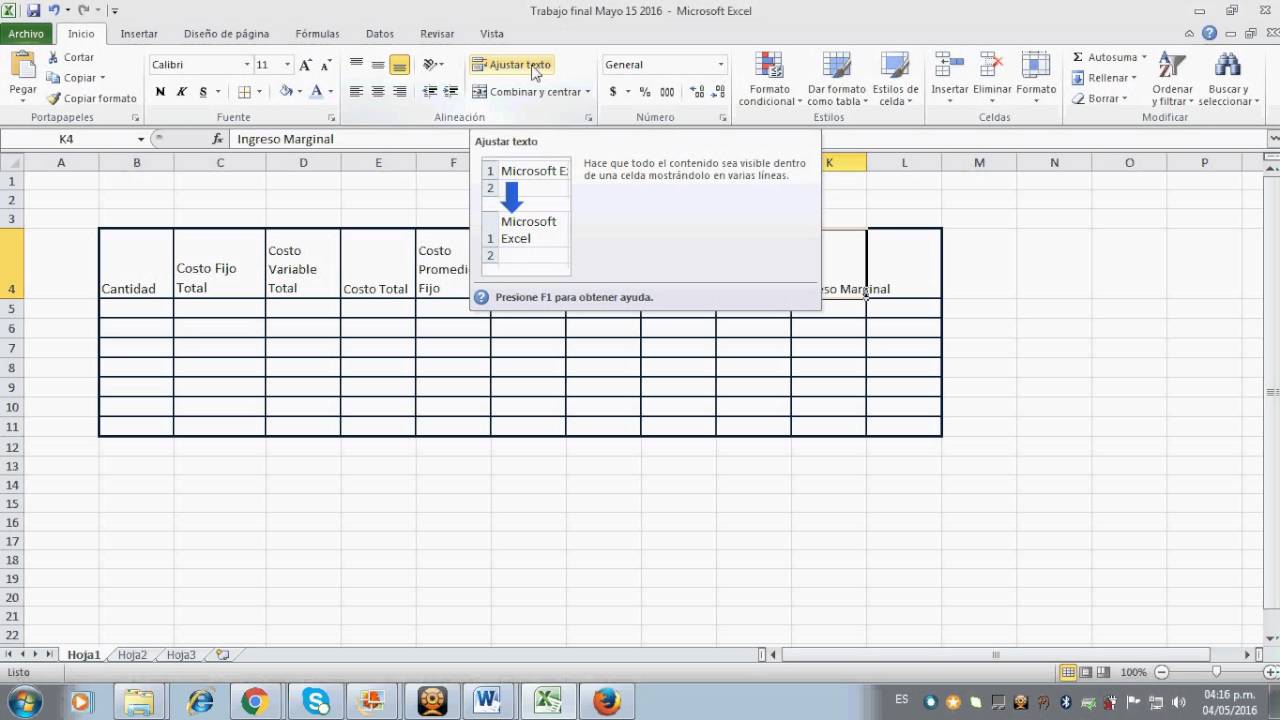Align text to top of cell
The width and height of the screenshot is (1280, 720).
(356, 65)
